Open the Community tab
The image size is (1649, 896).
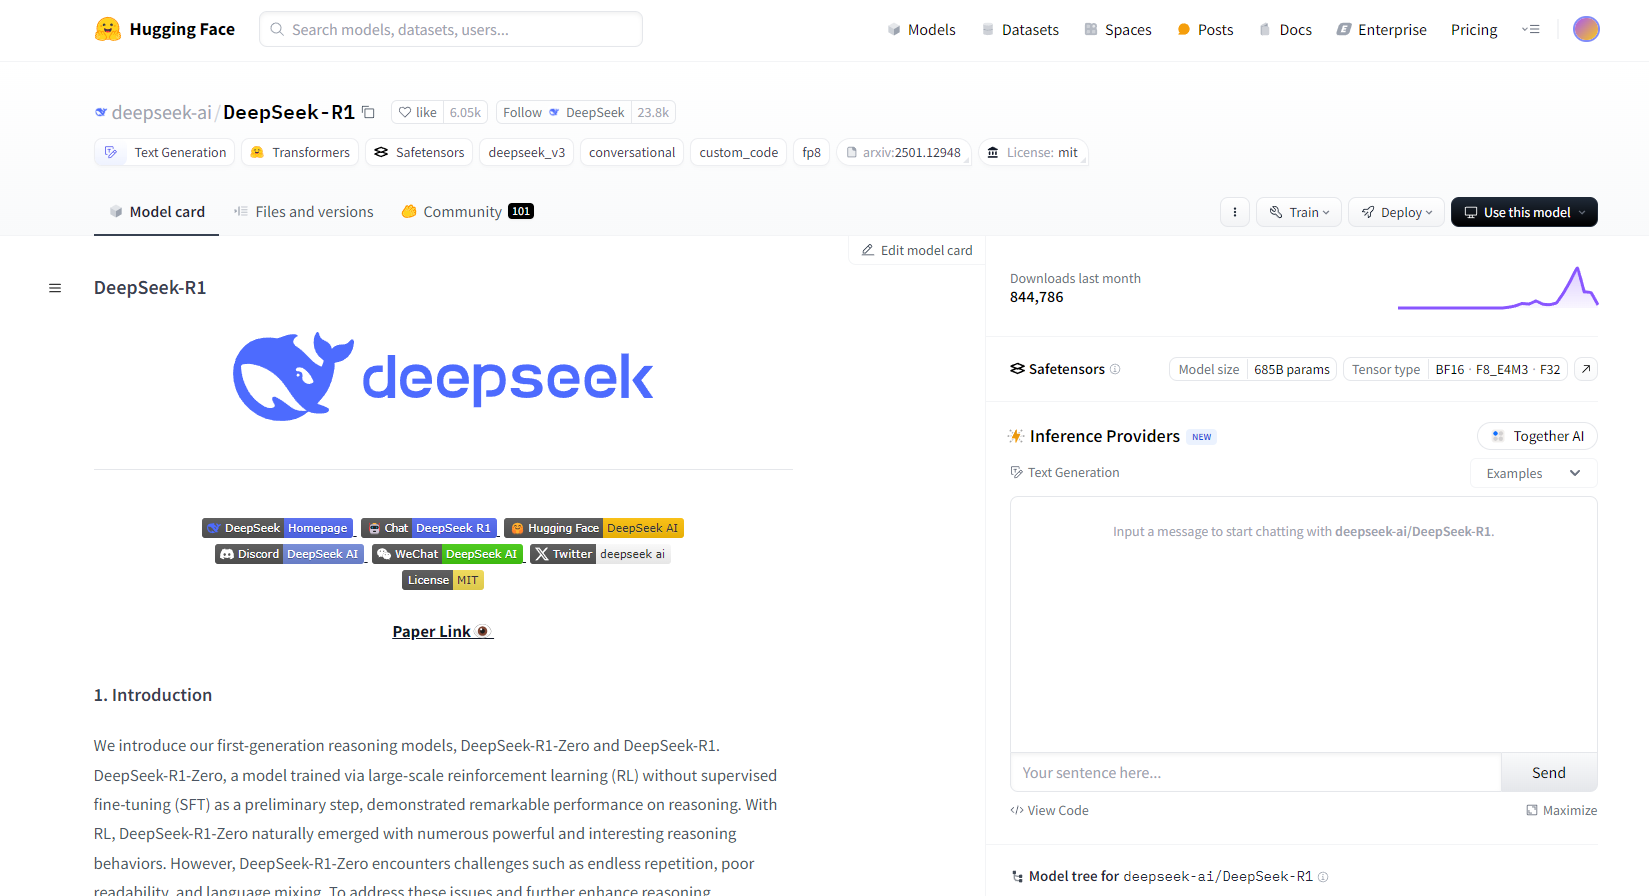[467, 212]
